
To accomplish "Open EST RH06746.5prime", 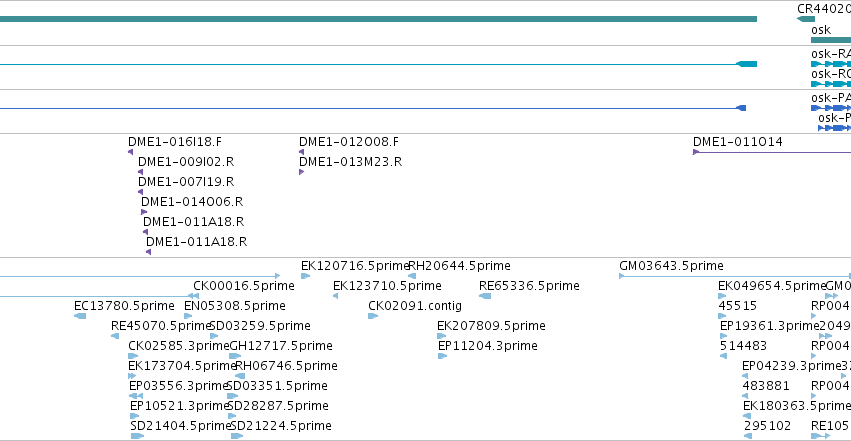I will [x=286, y=366].
